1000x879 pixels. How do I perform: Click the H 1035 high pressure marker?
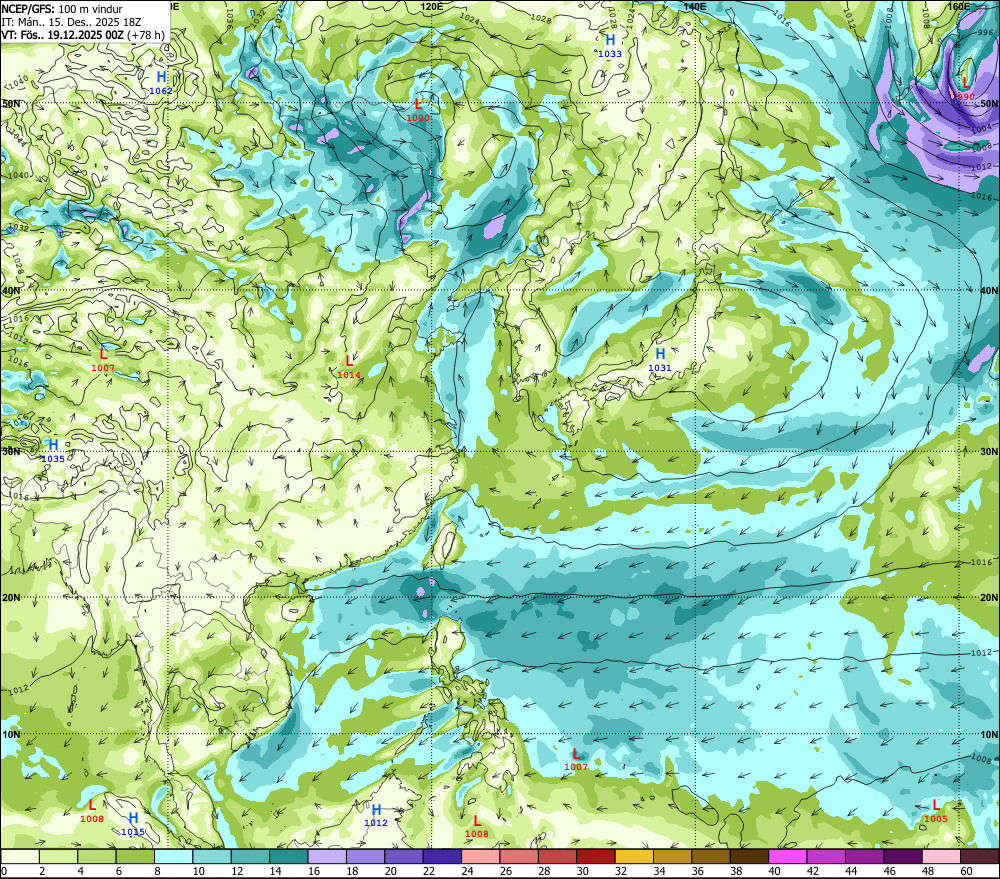pos(53,451)
